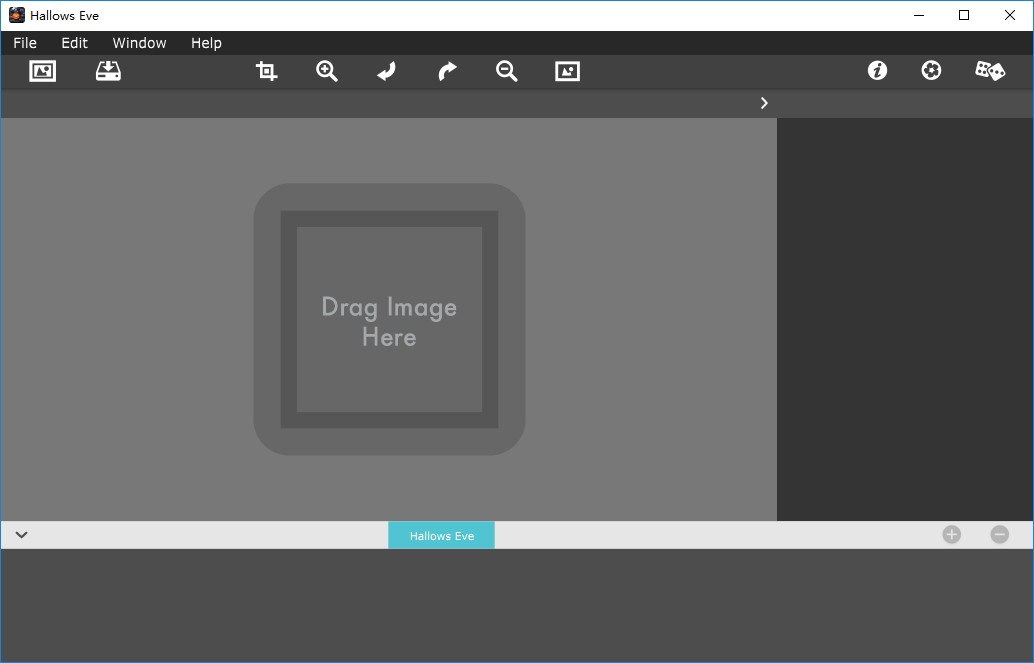The width and height of the screenshot is (1034, 663).
Task: Click the redo arrow icon
Action: (x=447, y=71)
